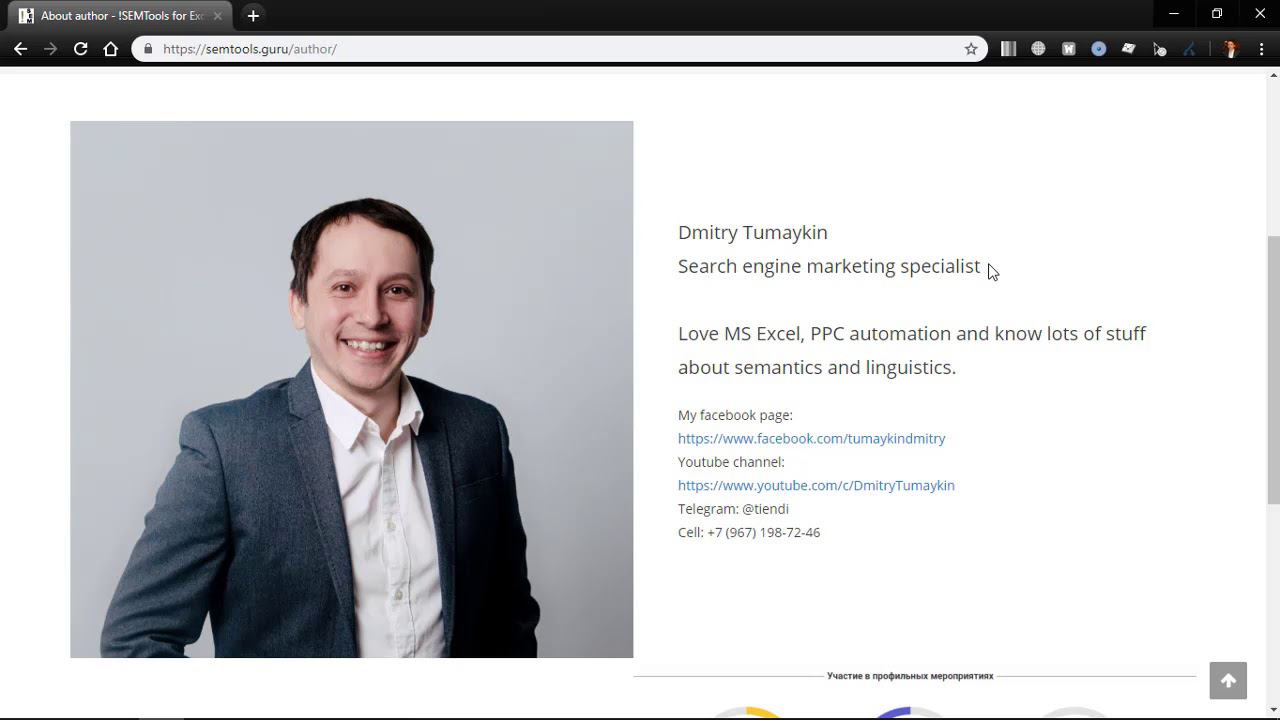Open the Chrome three-dot menu
The width and height of the screenshot is (1280, 720).
click(x=1261, y=48)
